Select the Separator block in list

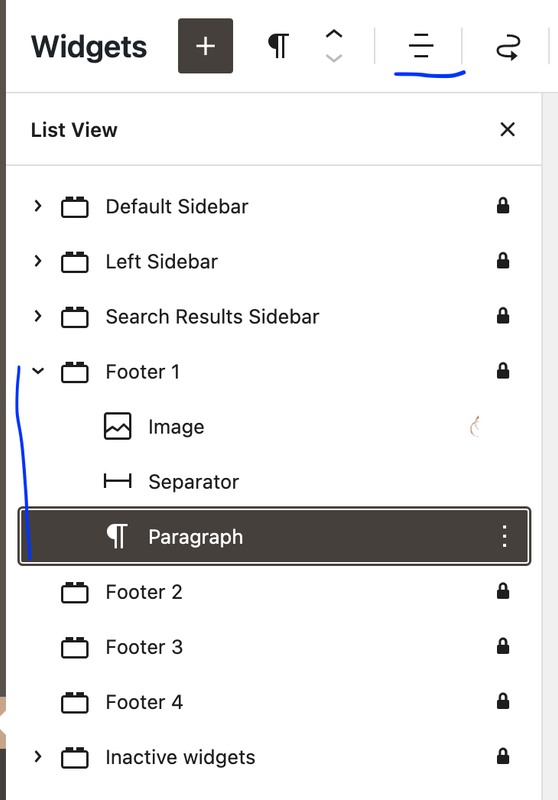274,482
